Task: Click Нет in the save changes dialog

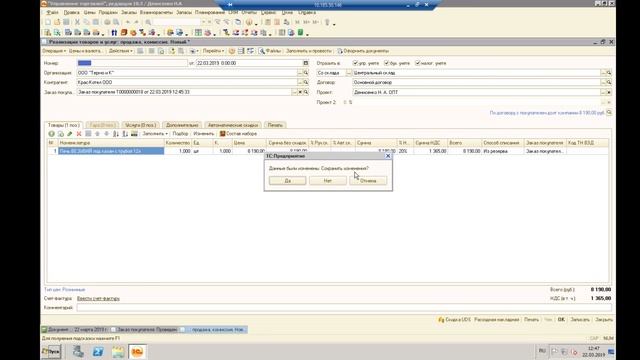Action: [x=328, y=180]
